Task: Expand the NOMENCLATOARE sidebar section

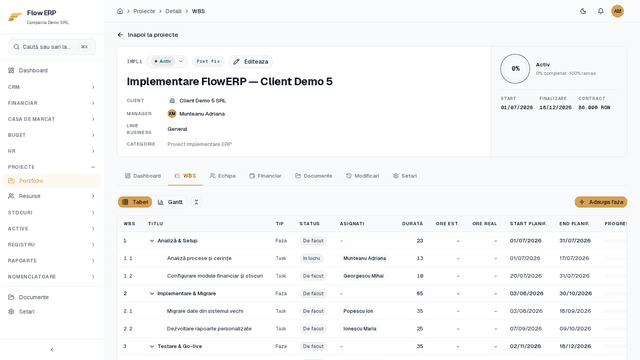Action: point(52,276)
